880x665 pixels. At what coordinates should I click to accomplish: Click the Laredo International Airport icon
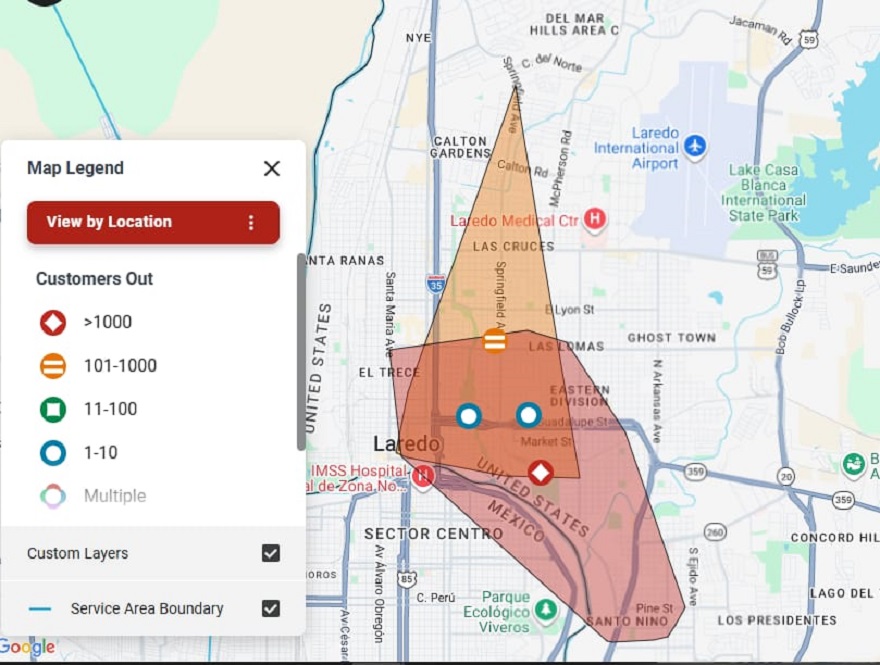click(695, 147)
